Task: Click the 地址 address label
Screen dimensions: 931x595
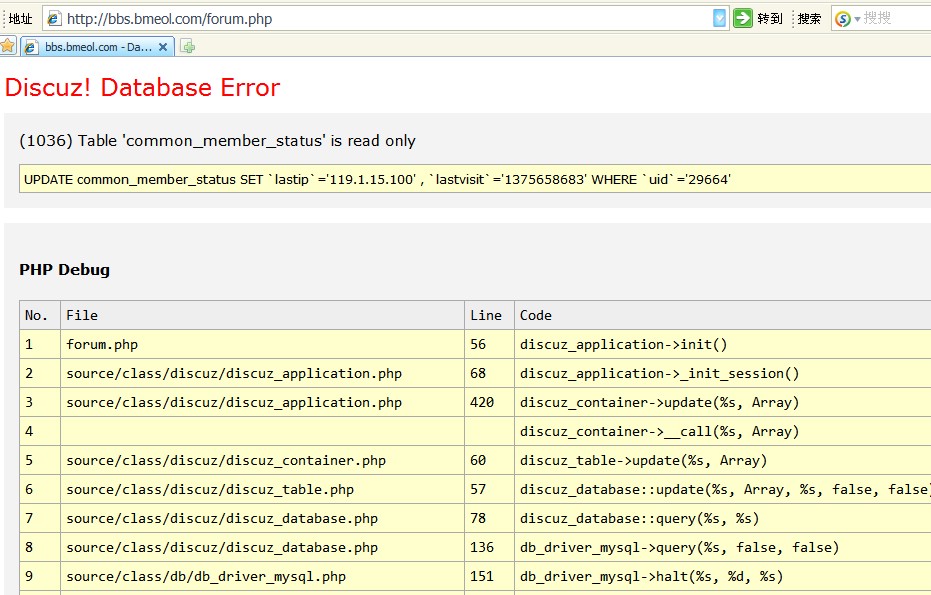Action: [x=20, y=19]
